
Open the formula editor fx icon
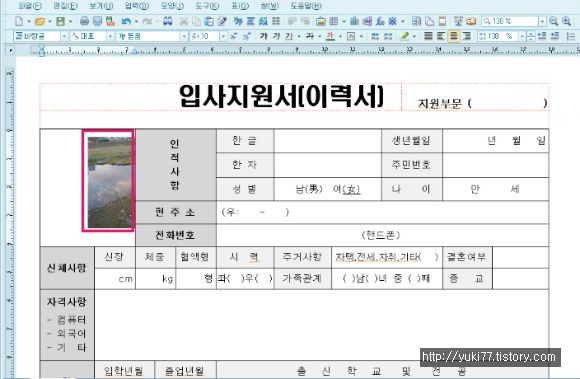(380, 21)
